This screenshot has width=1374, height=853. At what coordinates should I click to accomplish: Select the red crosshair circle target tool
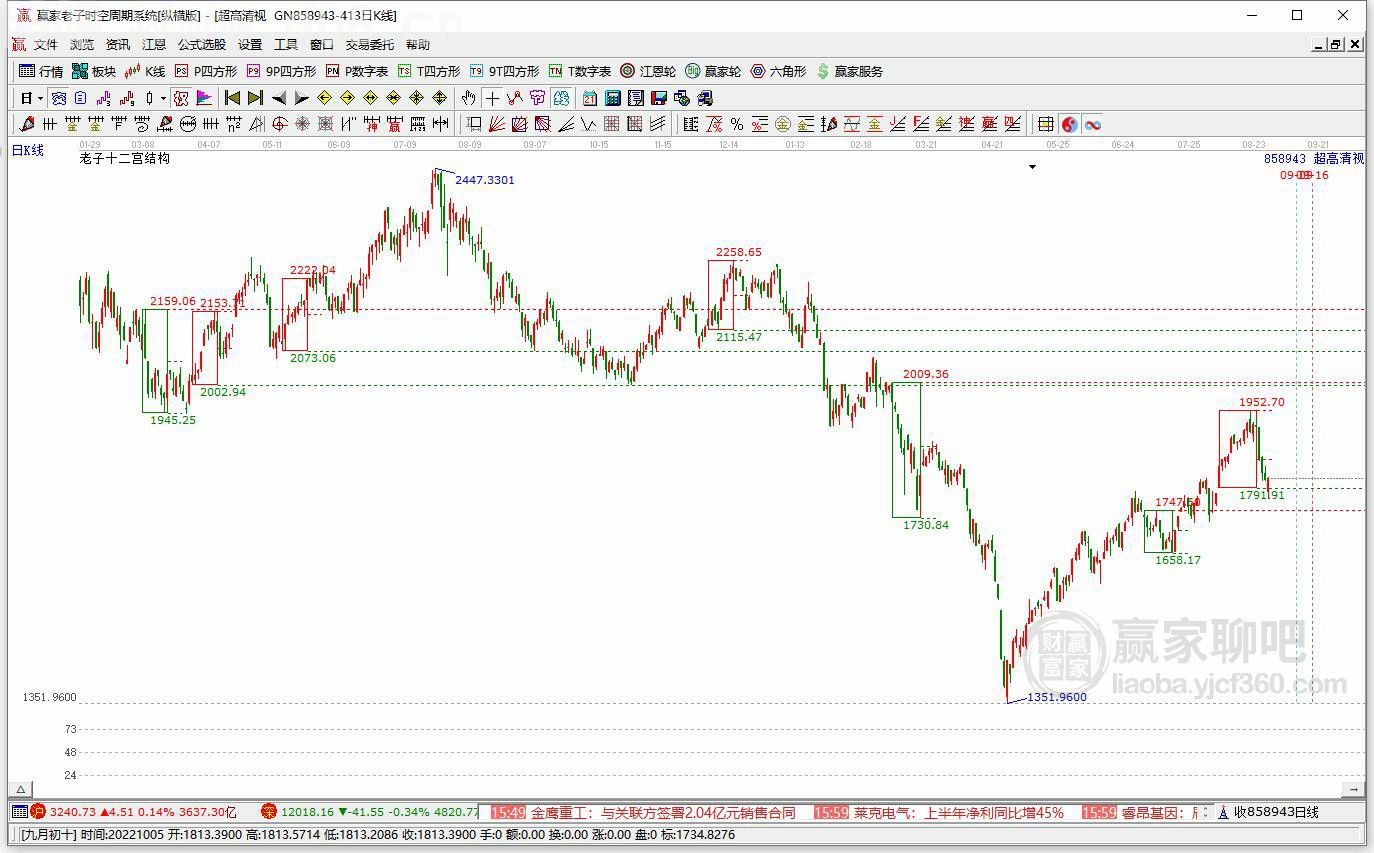280,124
